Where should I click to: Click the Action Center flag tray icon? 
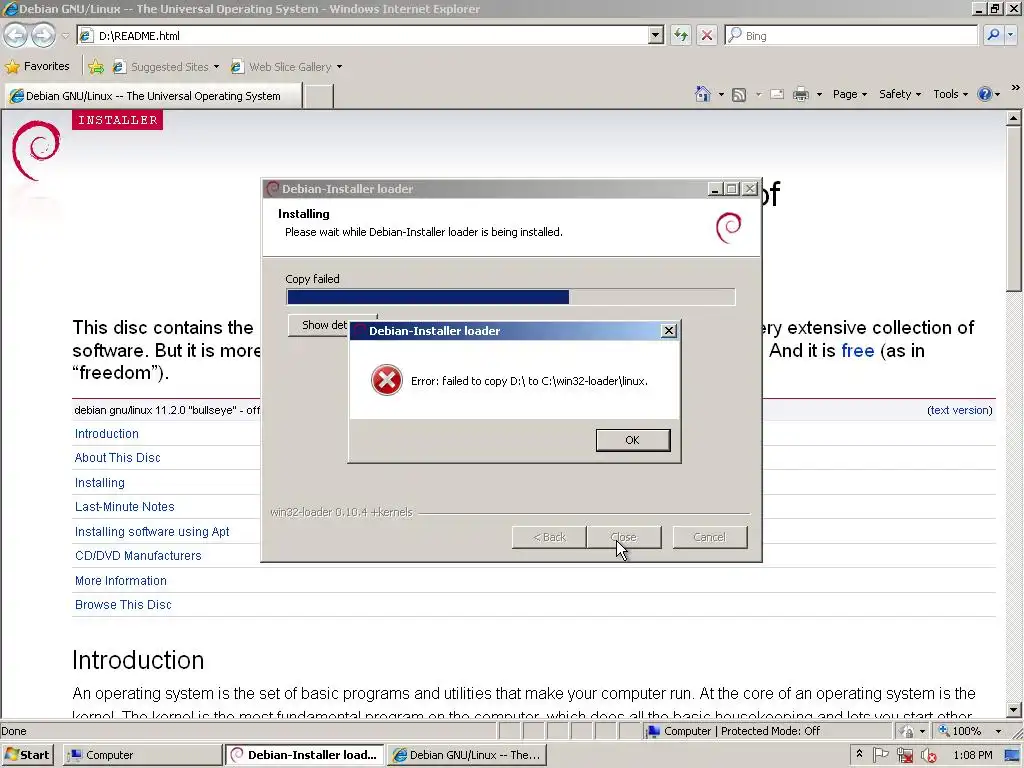coord(880,755)
